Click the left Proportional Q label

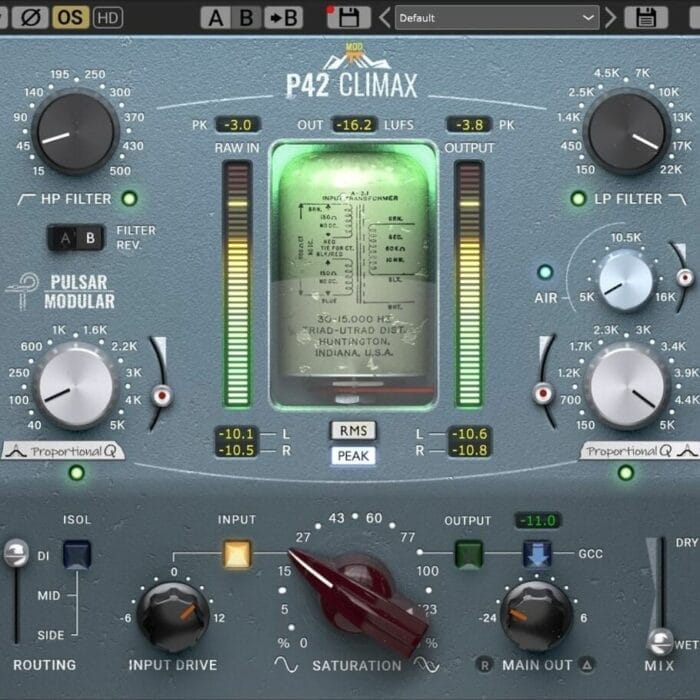point(63,451)
